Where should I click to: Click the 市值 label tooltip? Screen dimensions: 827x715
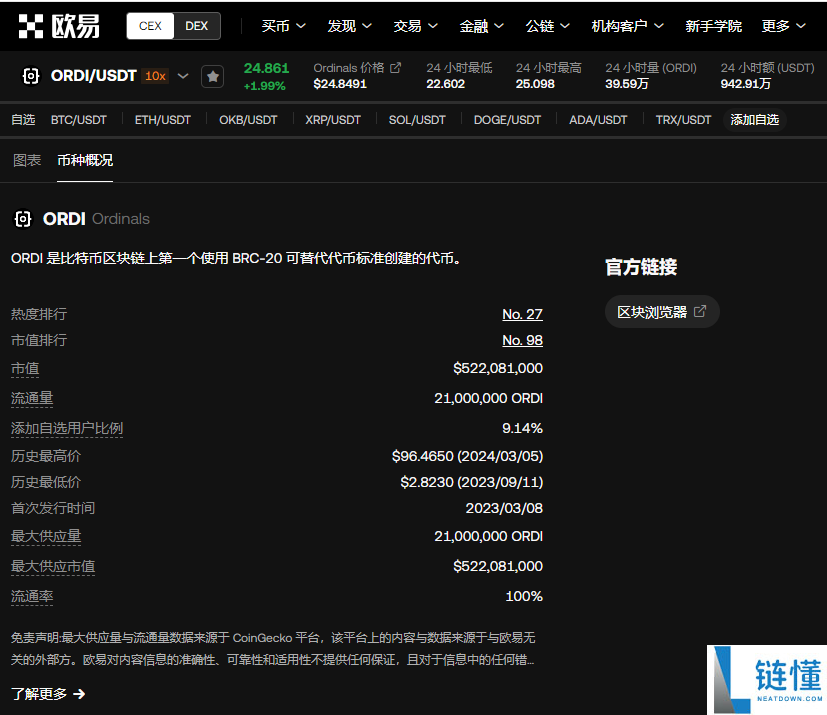(x=25, y=369)
